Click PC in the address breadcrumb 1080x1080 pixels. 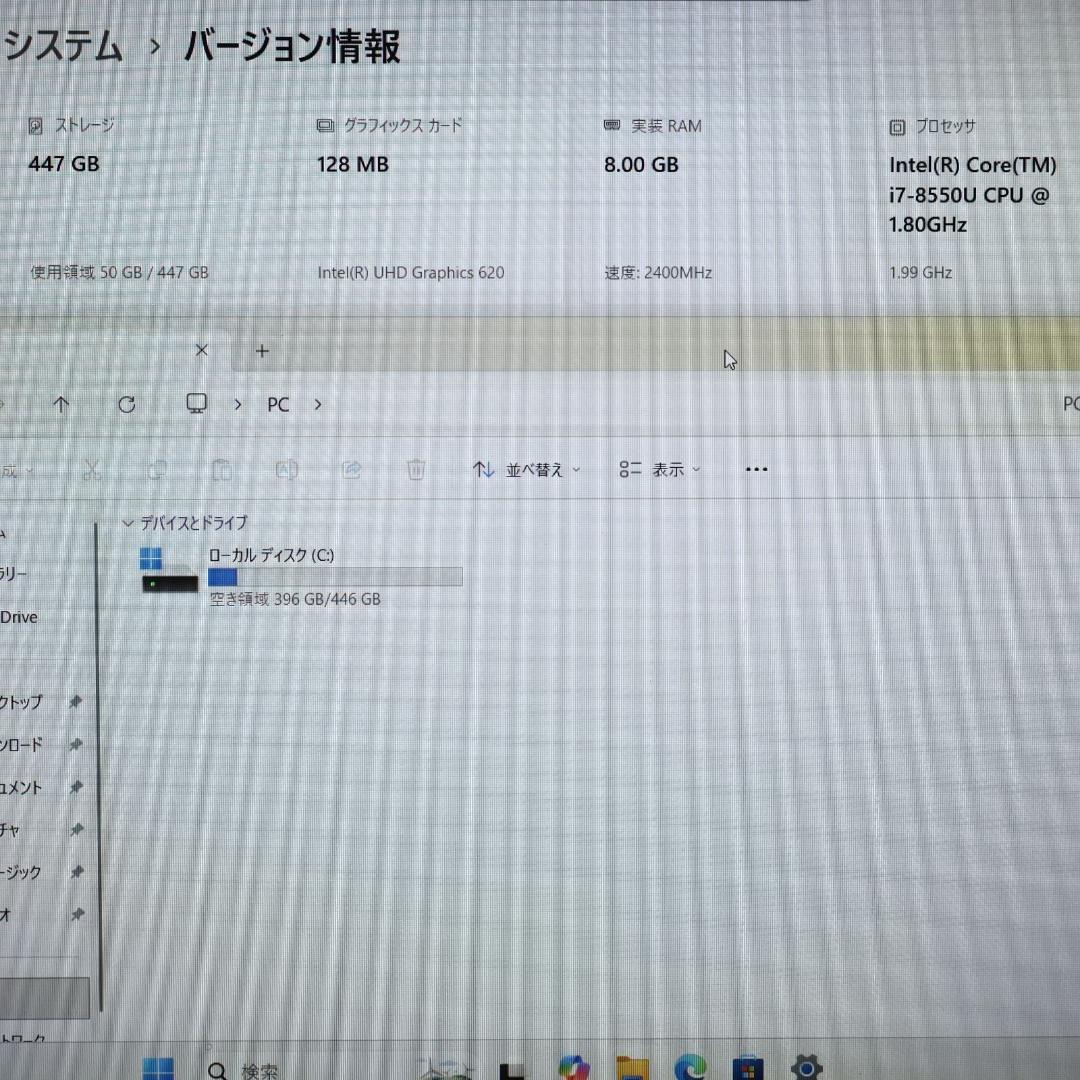[277, 404]
